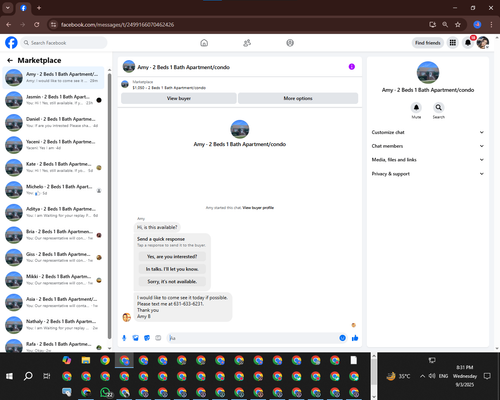Open the Chrome three-dot menu
Viewport: 500px width, 400px height.
[491, 25]
